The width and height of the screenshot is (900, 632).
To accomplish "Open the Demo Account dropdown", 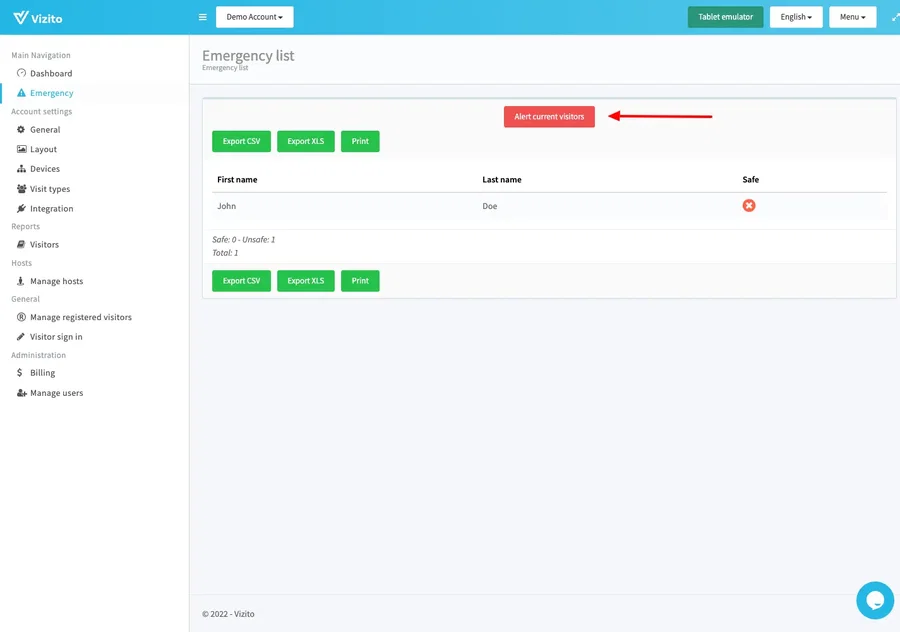I will pos(254,17).
